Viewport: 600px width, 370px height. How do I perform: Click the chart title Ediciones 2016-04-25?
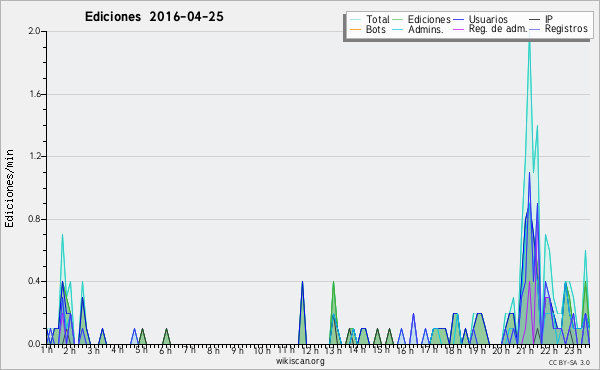tap(154, 16)
